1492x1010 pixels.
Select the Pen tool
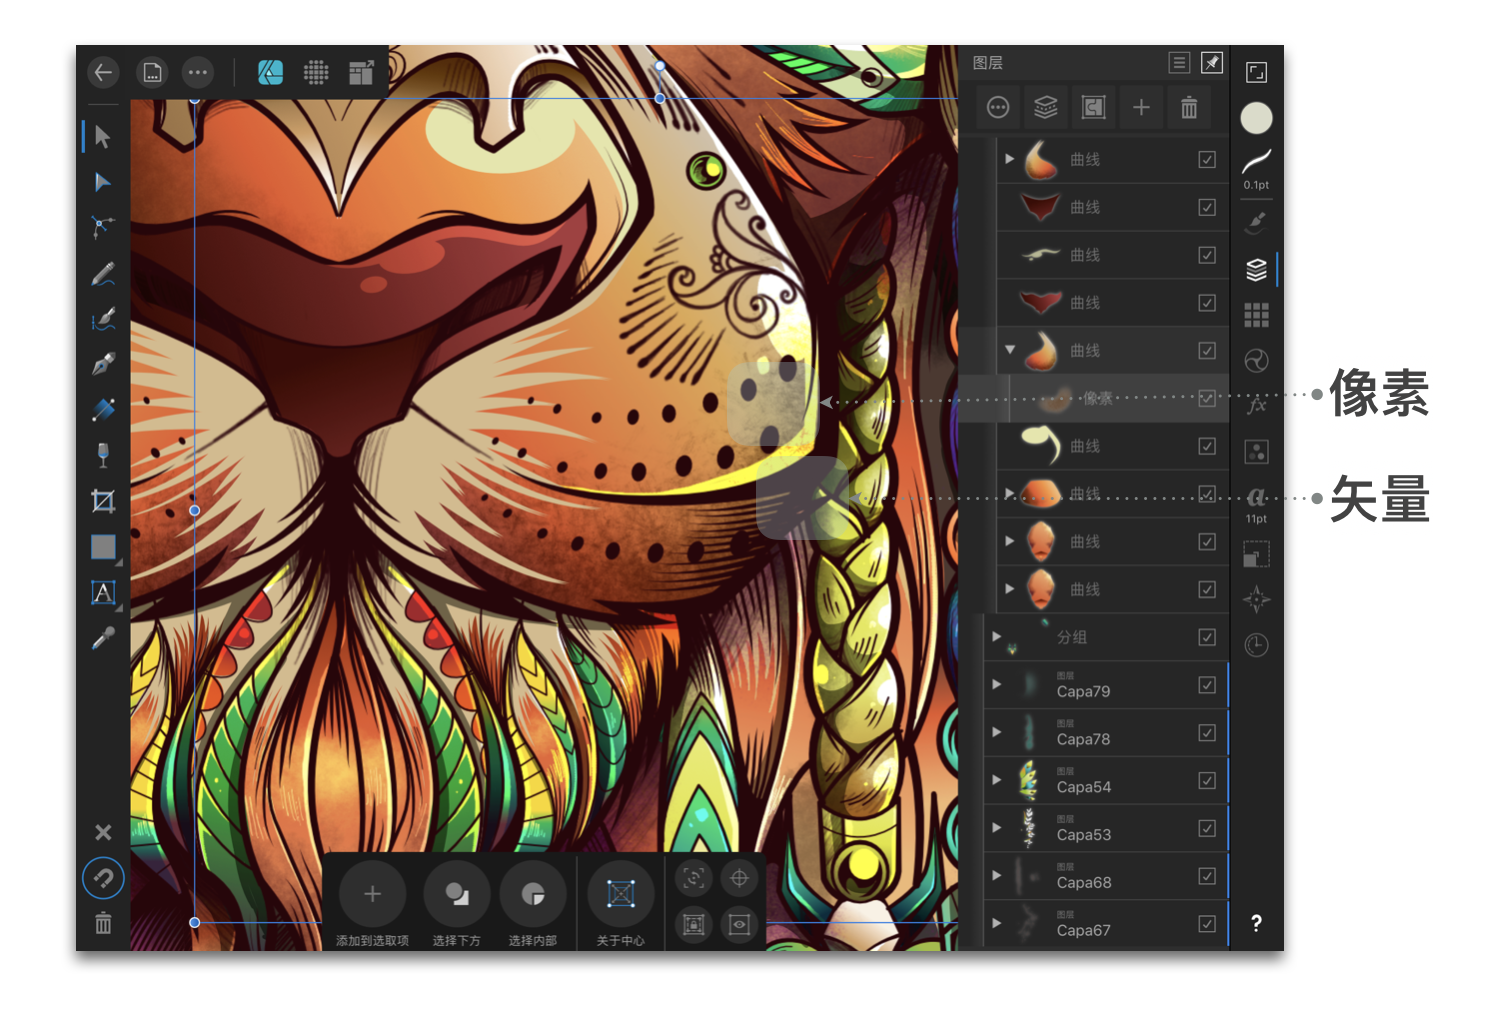click(103, 364)
